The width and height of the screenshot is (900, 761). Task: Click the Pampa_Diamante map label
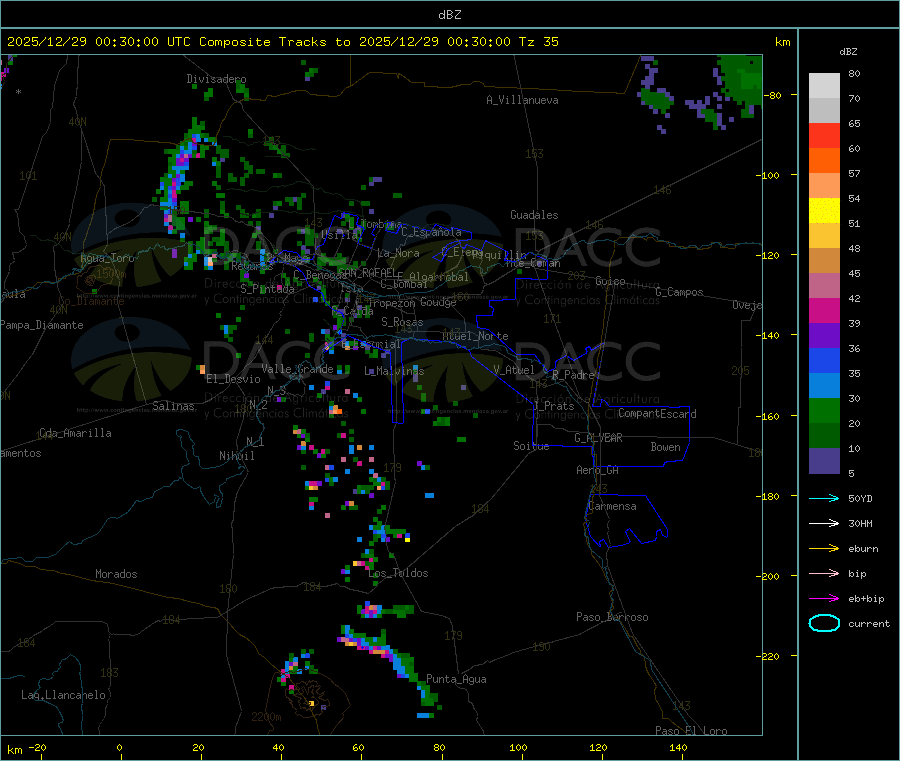pos(42,325)
